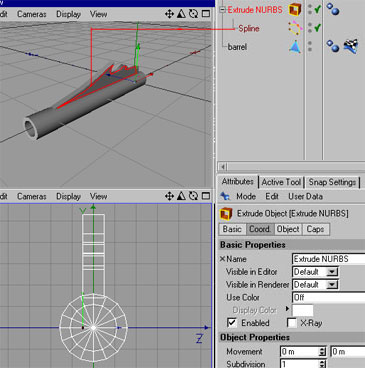Select the Spline item in the tree
Image resolution: width=365 pixels, height=368 pixels.
point(249,28)
